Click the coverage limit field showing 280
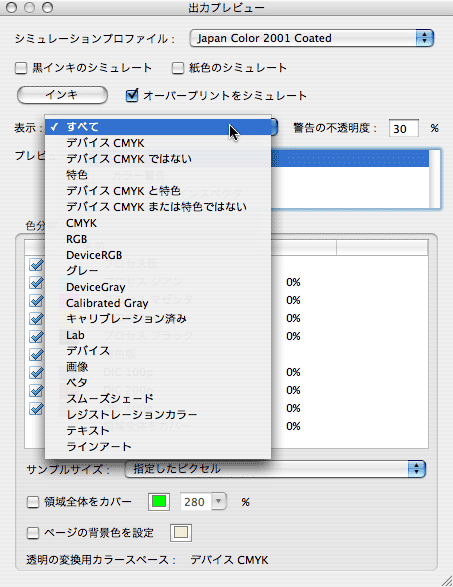 pos(196,502)
